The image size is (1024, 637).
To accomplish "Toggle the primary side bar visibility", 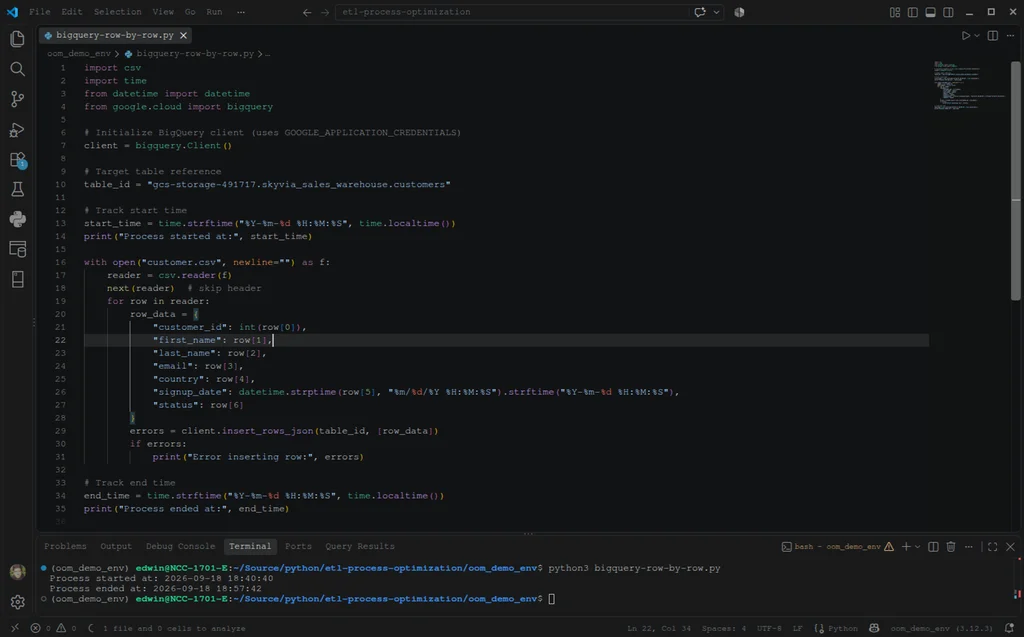I will point(912,12).
